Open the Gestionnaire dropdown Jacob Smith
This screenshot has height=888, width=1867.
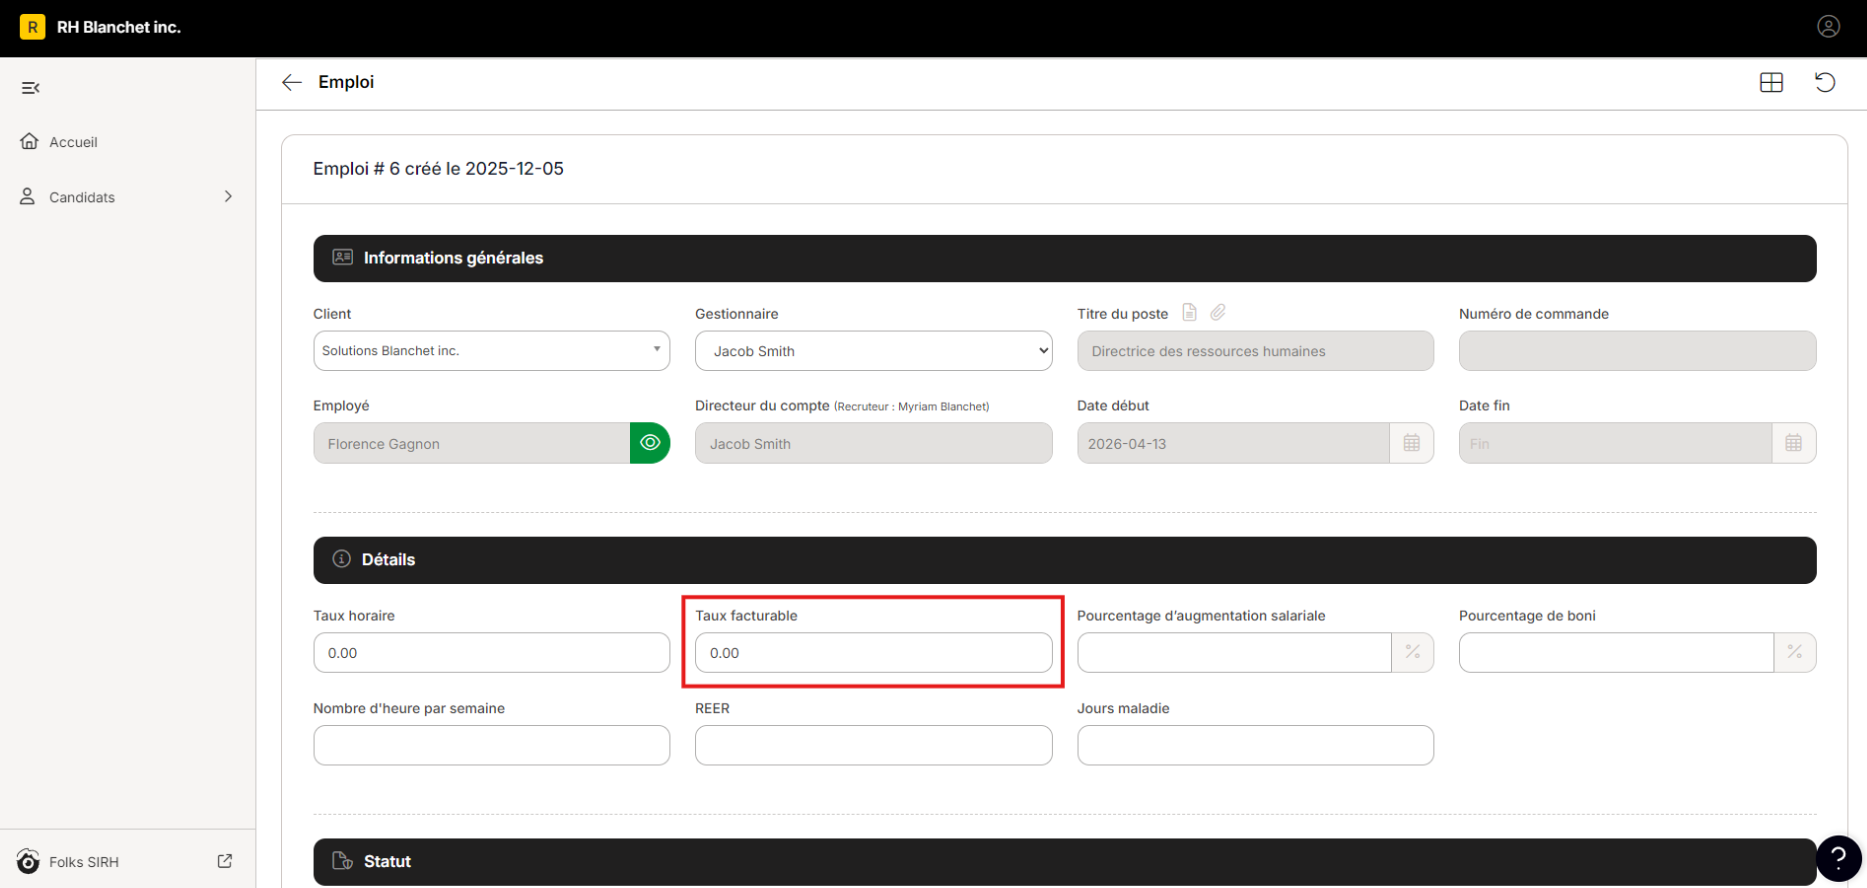tap(873, 351)
